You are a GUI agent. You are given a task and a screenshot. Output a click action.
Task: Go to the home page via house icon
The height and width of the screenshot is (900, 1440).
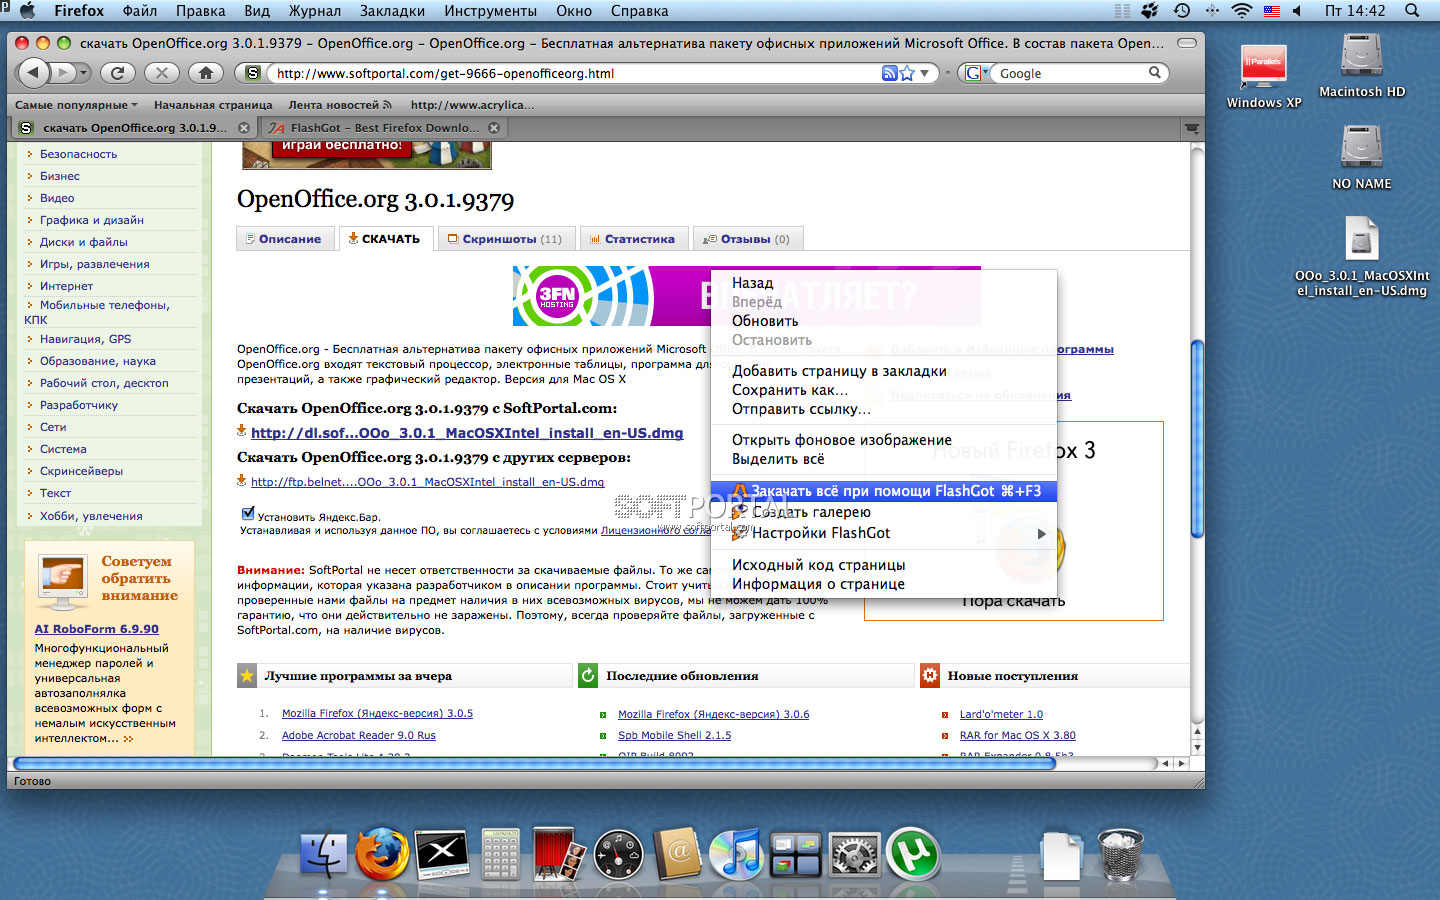click(206, 73)
